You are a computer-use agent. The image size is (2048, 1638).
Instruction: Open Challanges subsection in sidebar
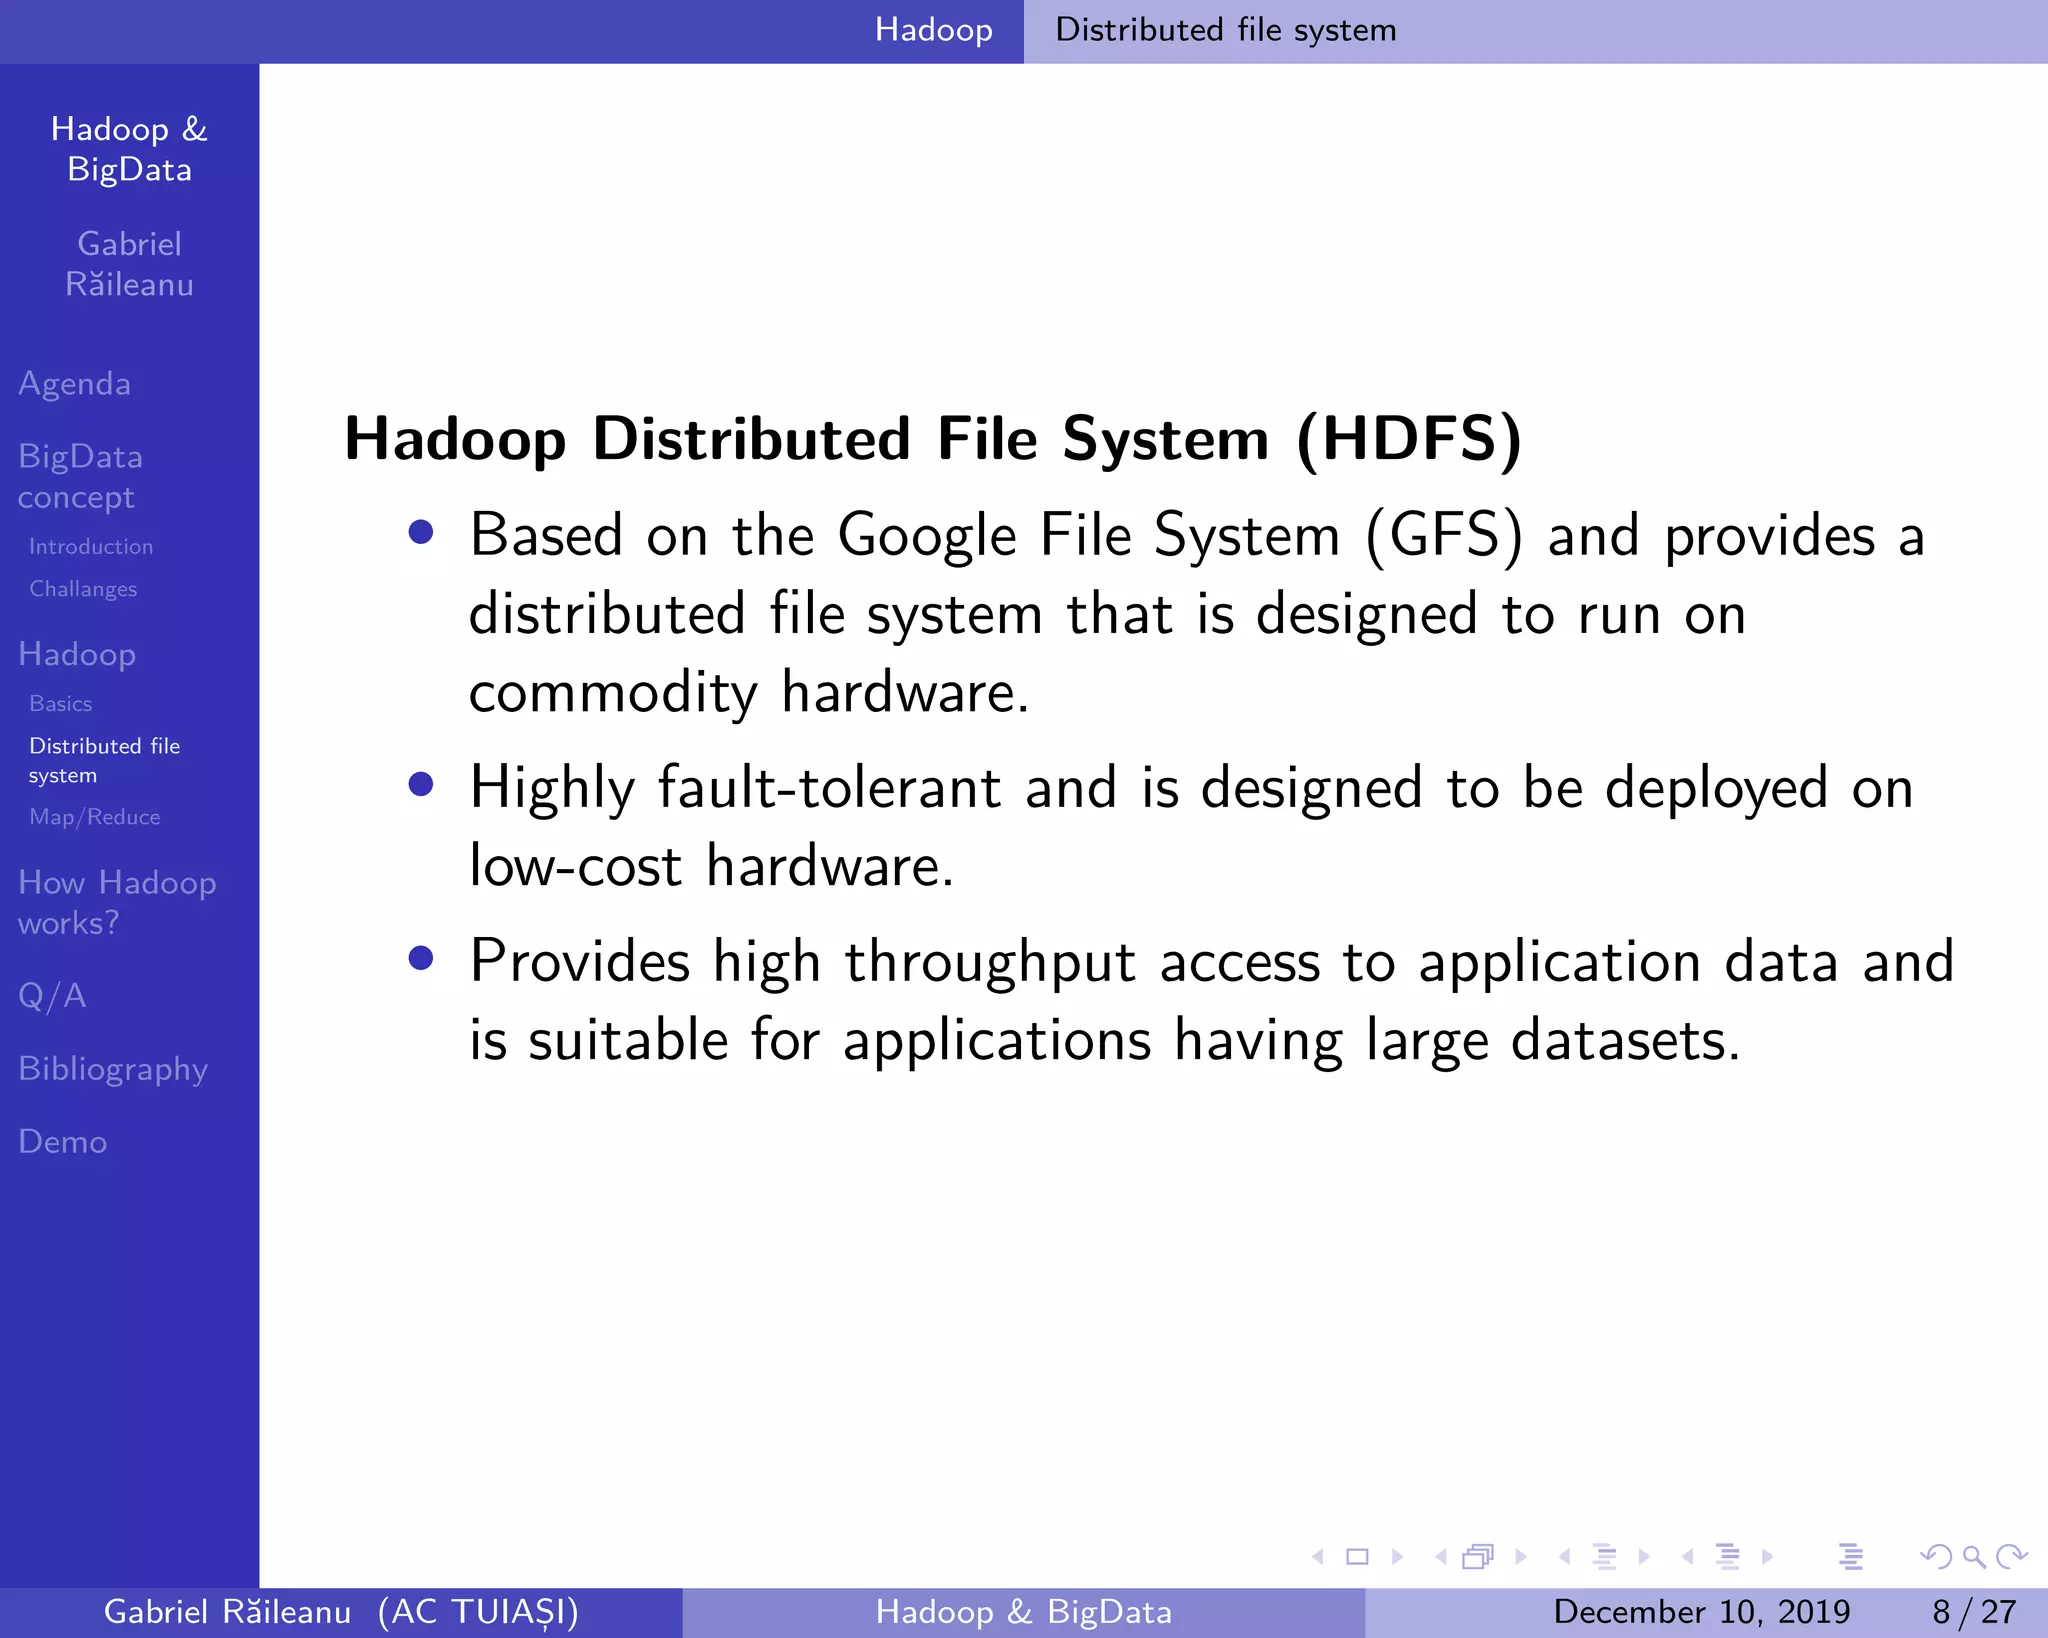(x=83, y=589)
